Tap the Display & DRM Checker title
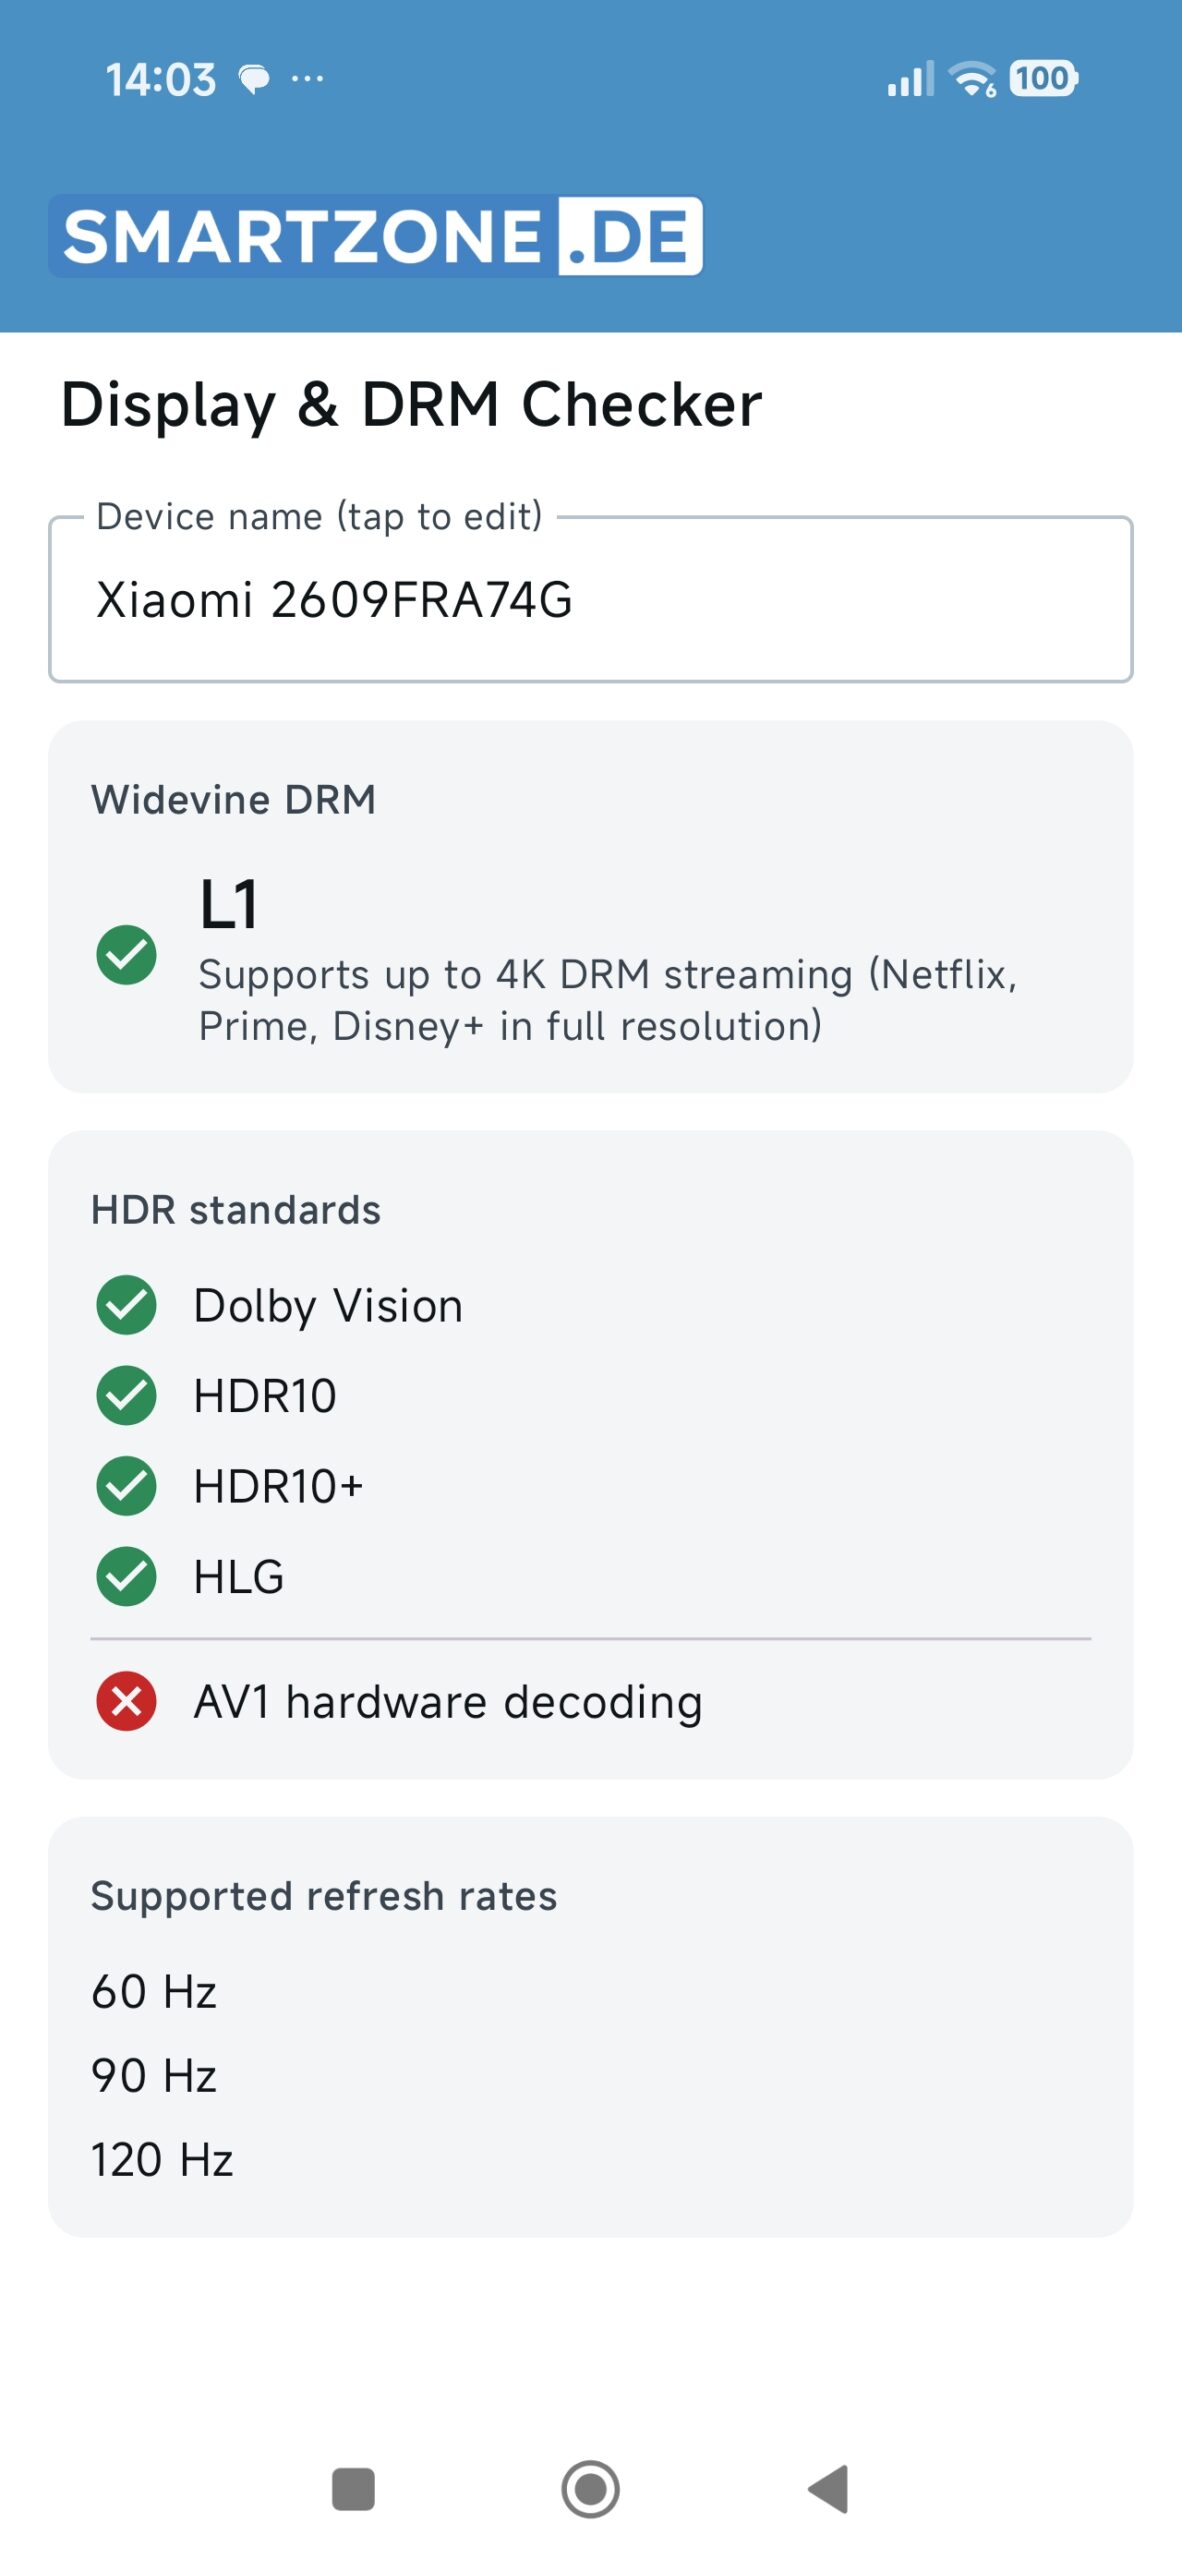 pos(411,405)
